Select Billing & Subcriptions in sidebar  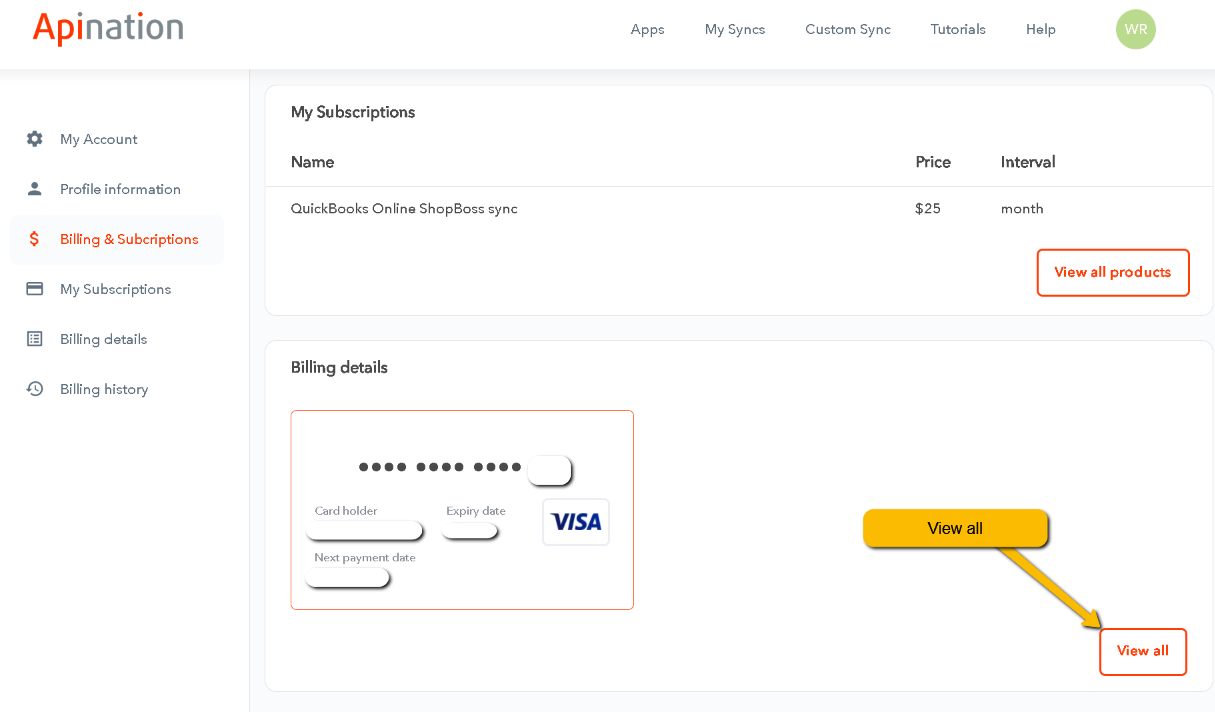[129, 239]
